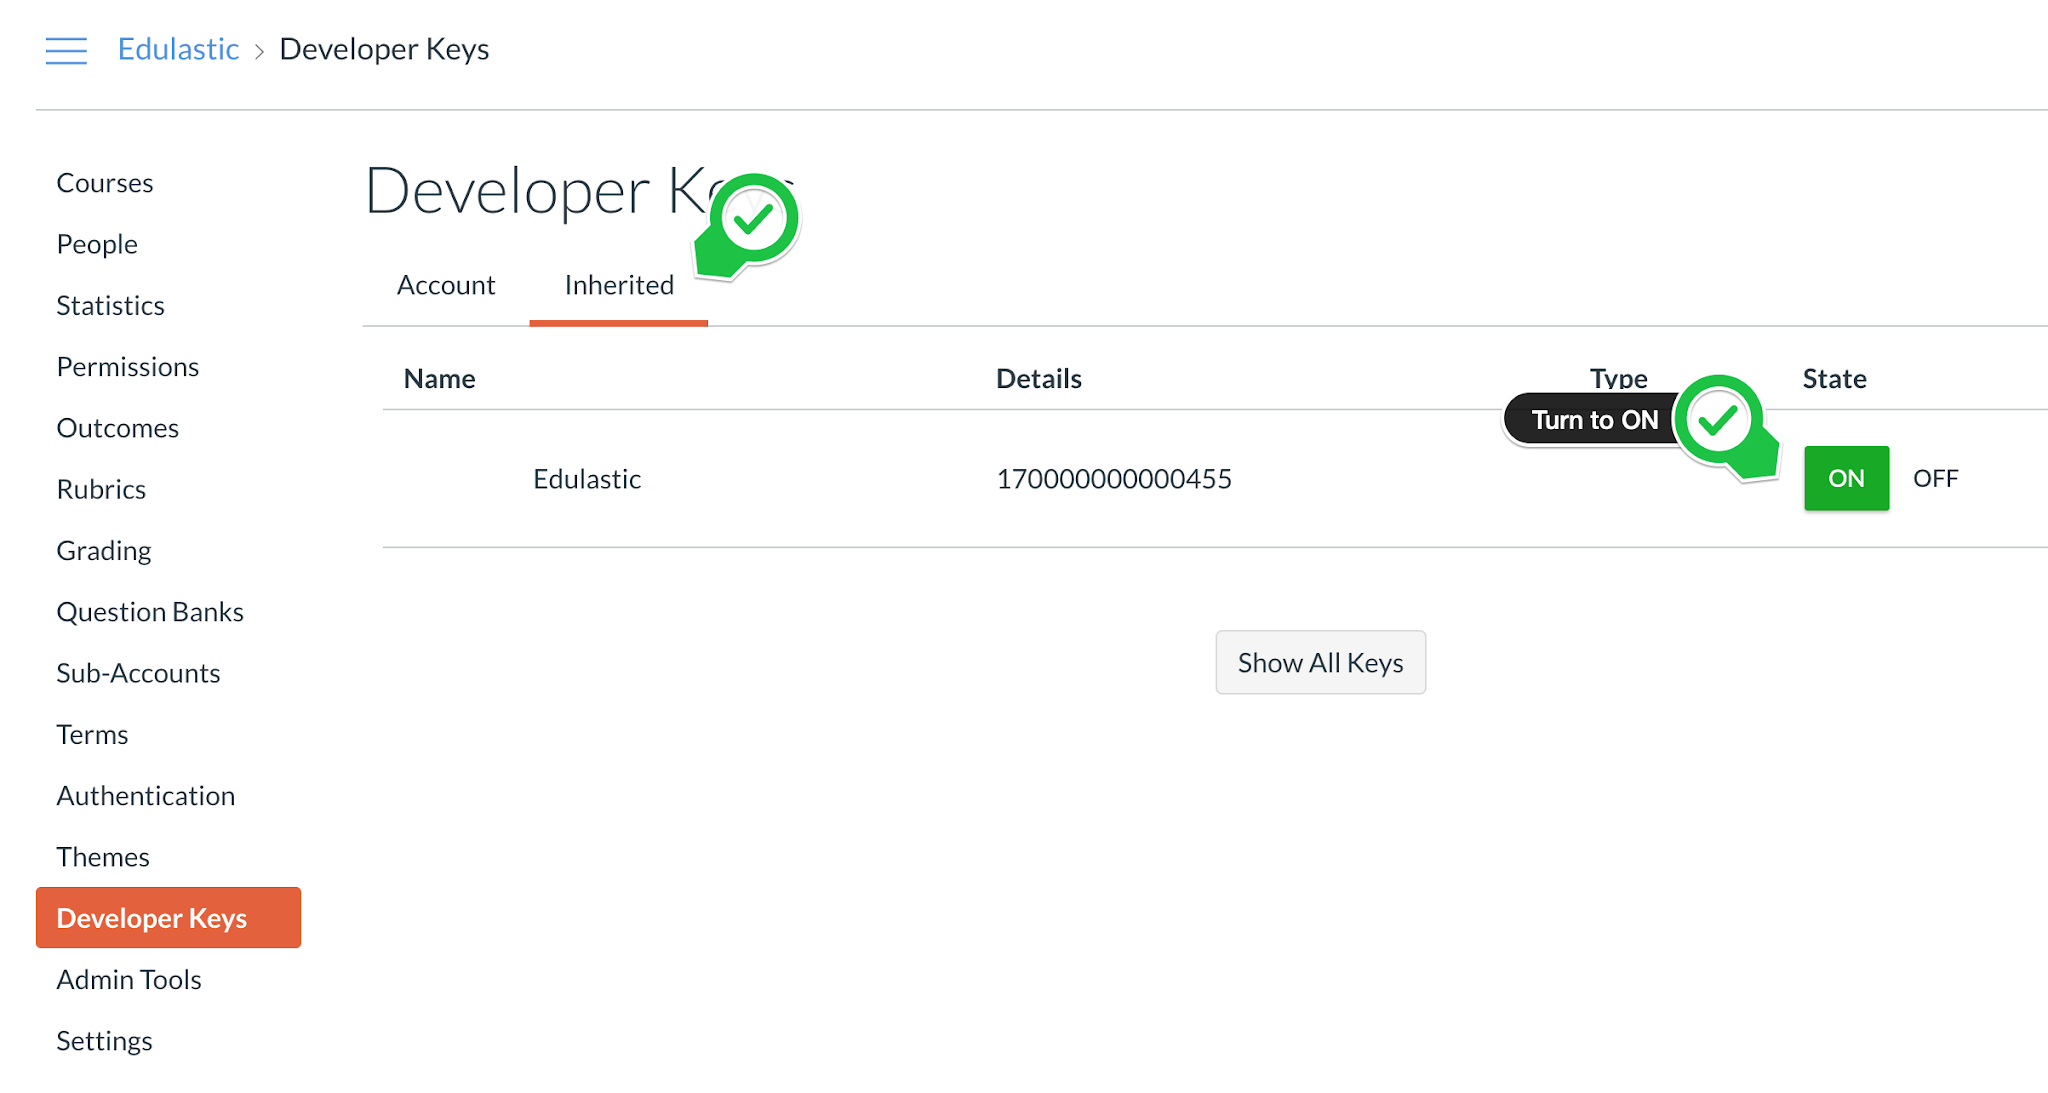Open People in the sidebar

point(97,244)
